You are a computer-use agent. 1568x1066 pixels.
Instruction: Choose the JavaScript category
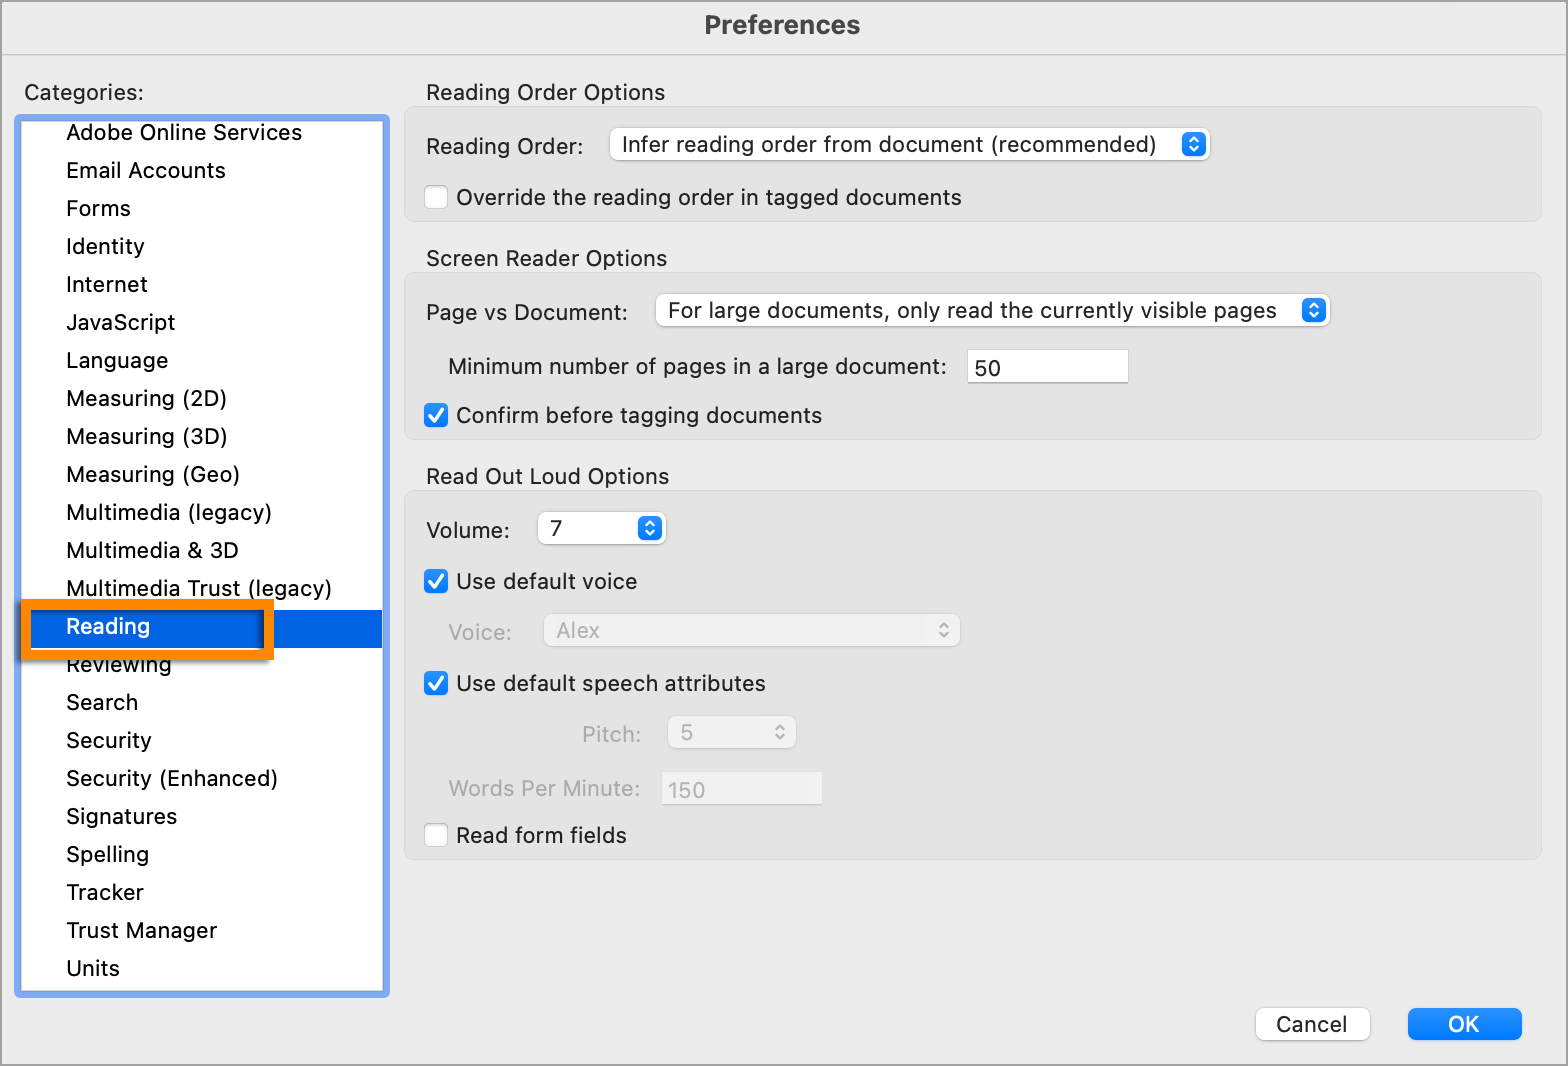(120, 323)
